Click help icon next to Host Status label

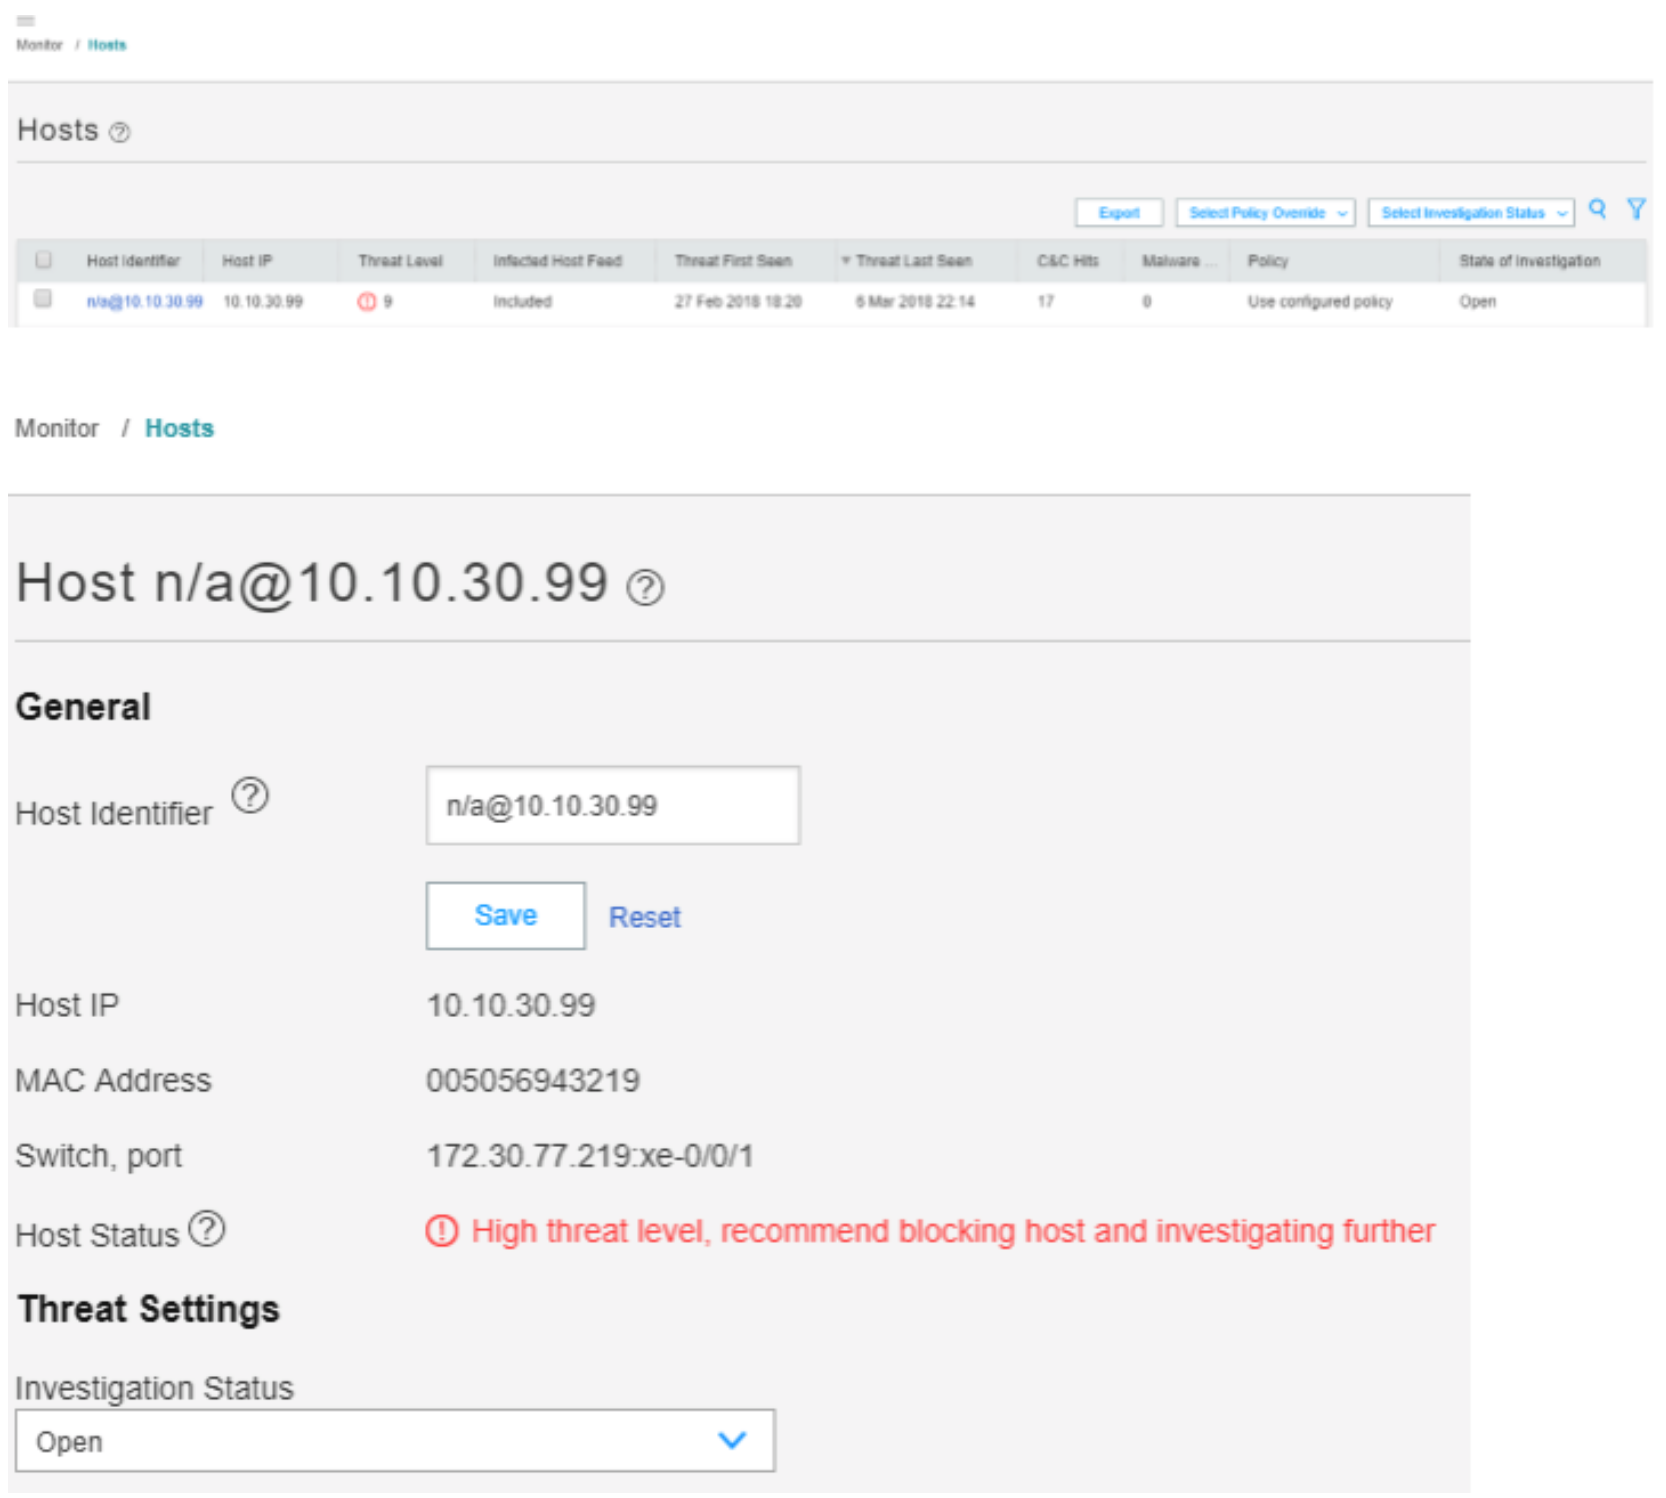pyautogui.click(x=207, y=1229)
